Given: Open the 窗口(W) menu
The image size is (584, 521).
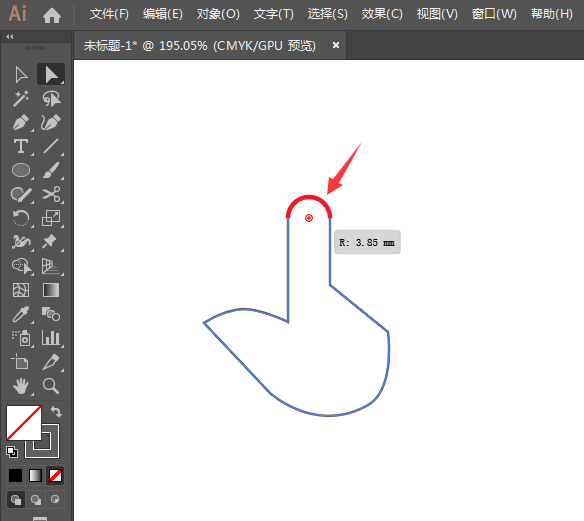Looking at the screenshot, I should tap(494, 14).
